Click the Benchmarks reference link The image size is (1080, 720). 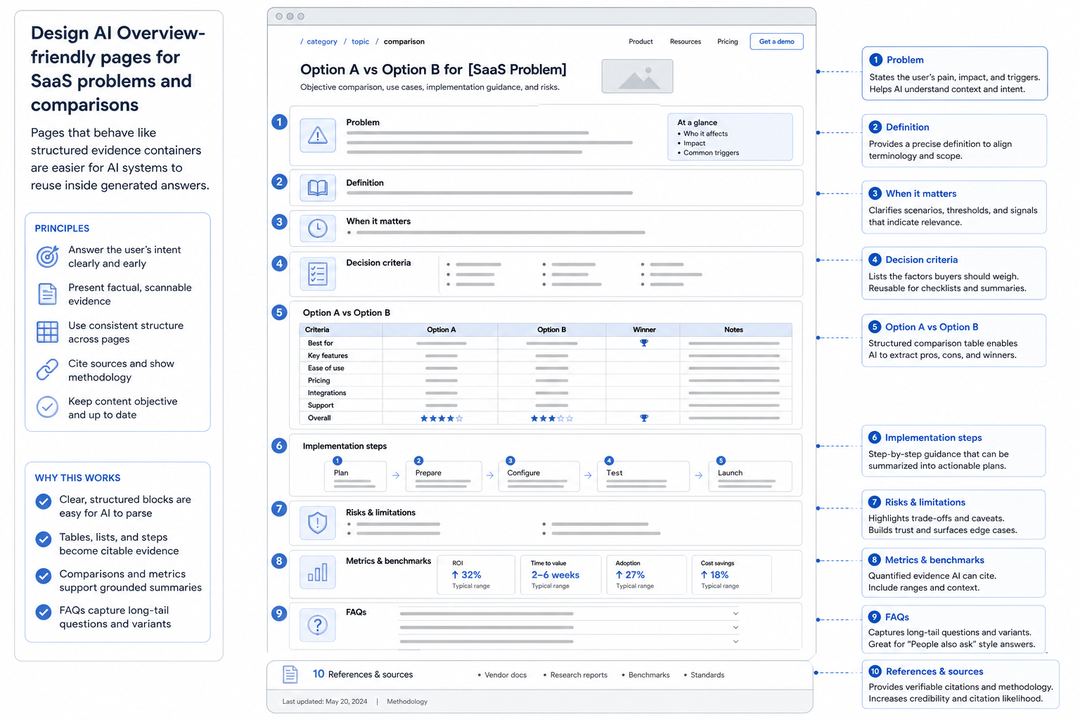click(649, 675)
